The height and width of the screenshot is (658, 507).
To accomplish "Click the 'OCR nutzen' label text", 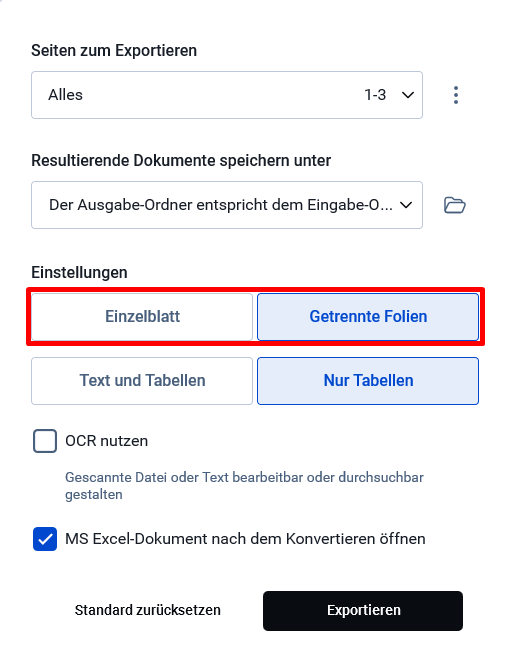I will pyautogui.click(x=107, y=441).
